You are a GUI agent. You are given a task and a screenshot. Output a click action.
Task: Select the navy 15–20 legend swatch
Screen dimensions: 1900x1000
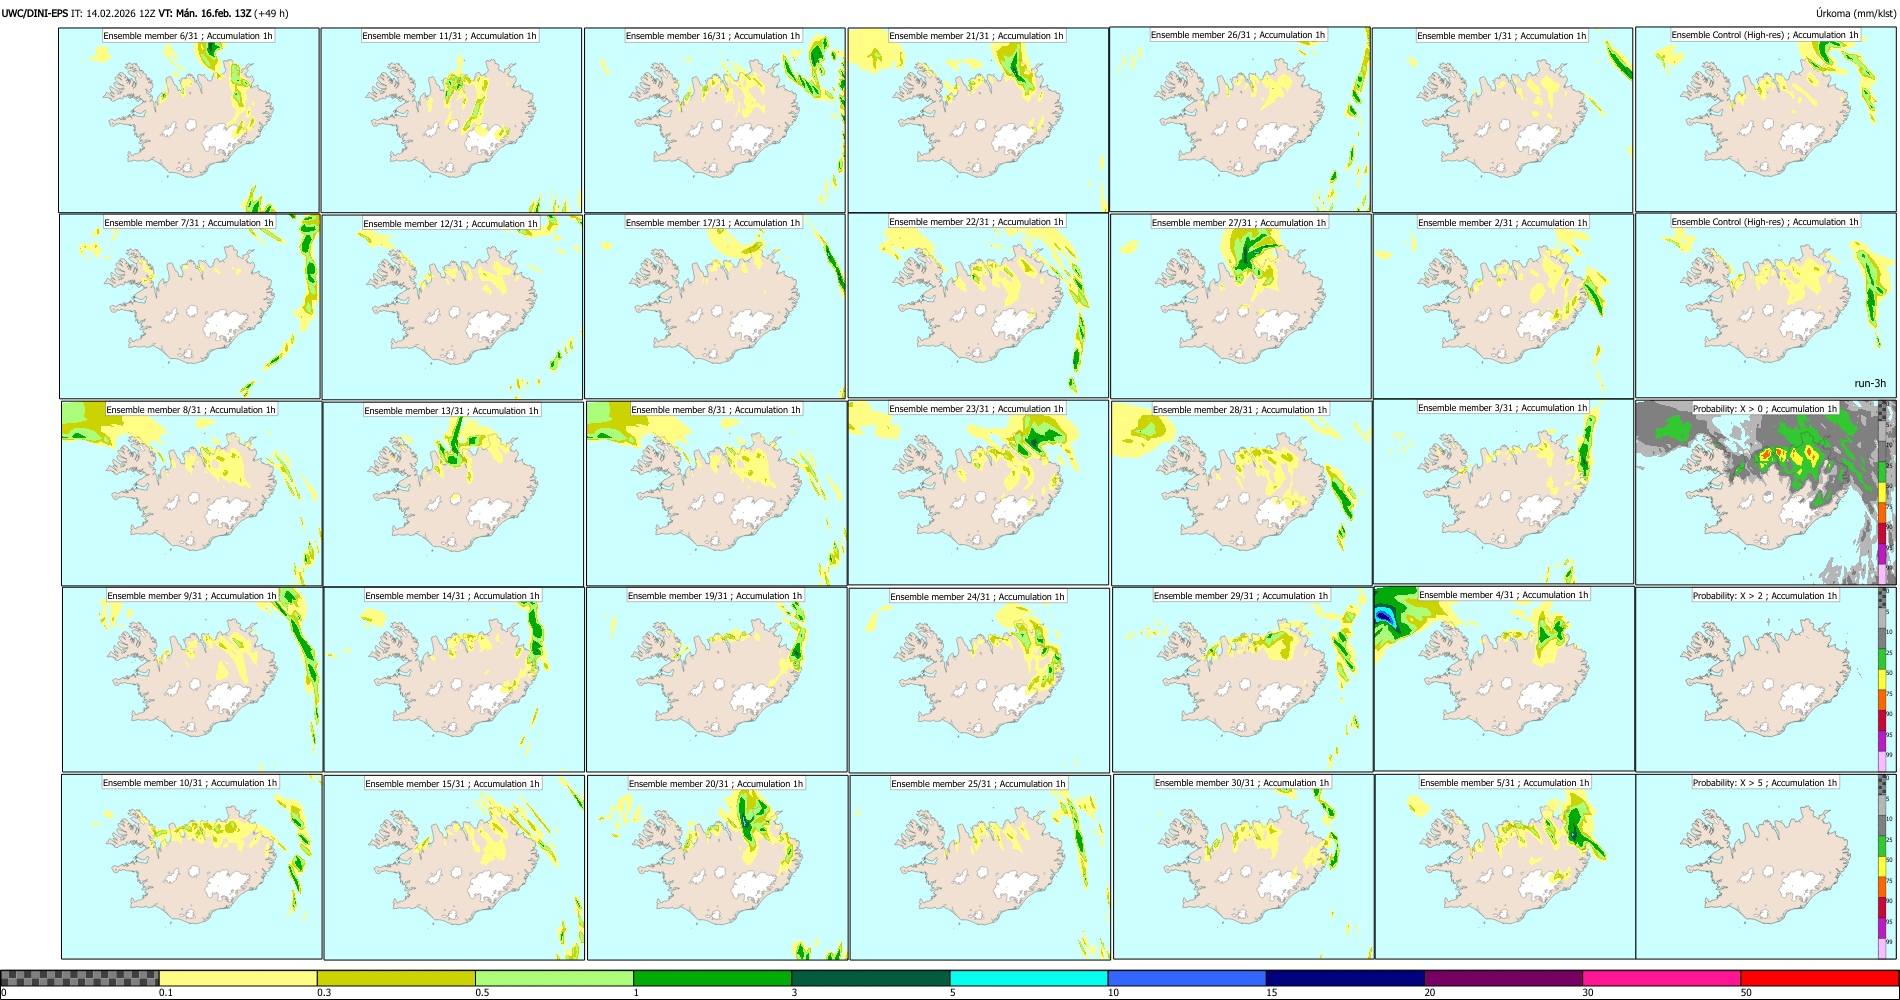(1345, 978)
